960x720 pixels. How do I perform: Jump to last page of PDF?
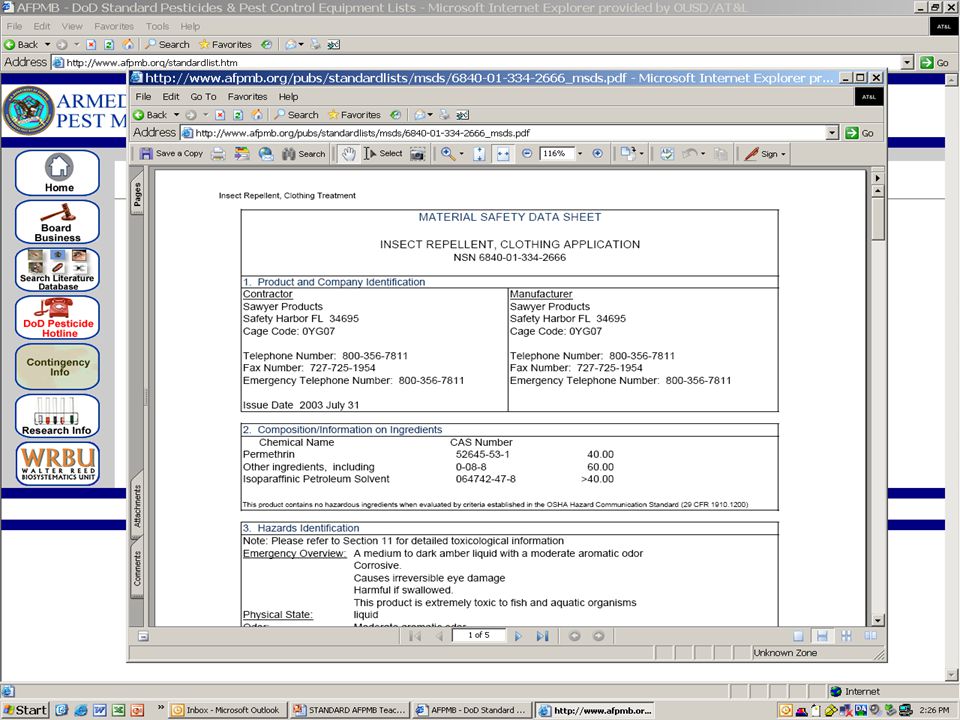[x=542, y=636]
